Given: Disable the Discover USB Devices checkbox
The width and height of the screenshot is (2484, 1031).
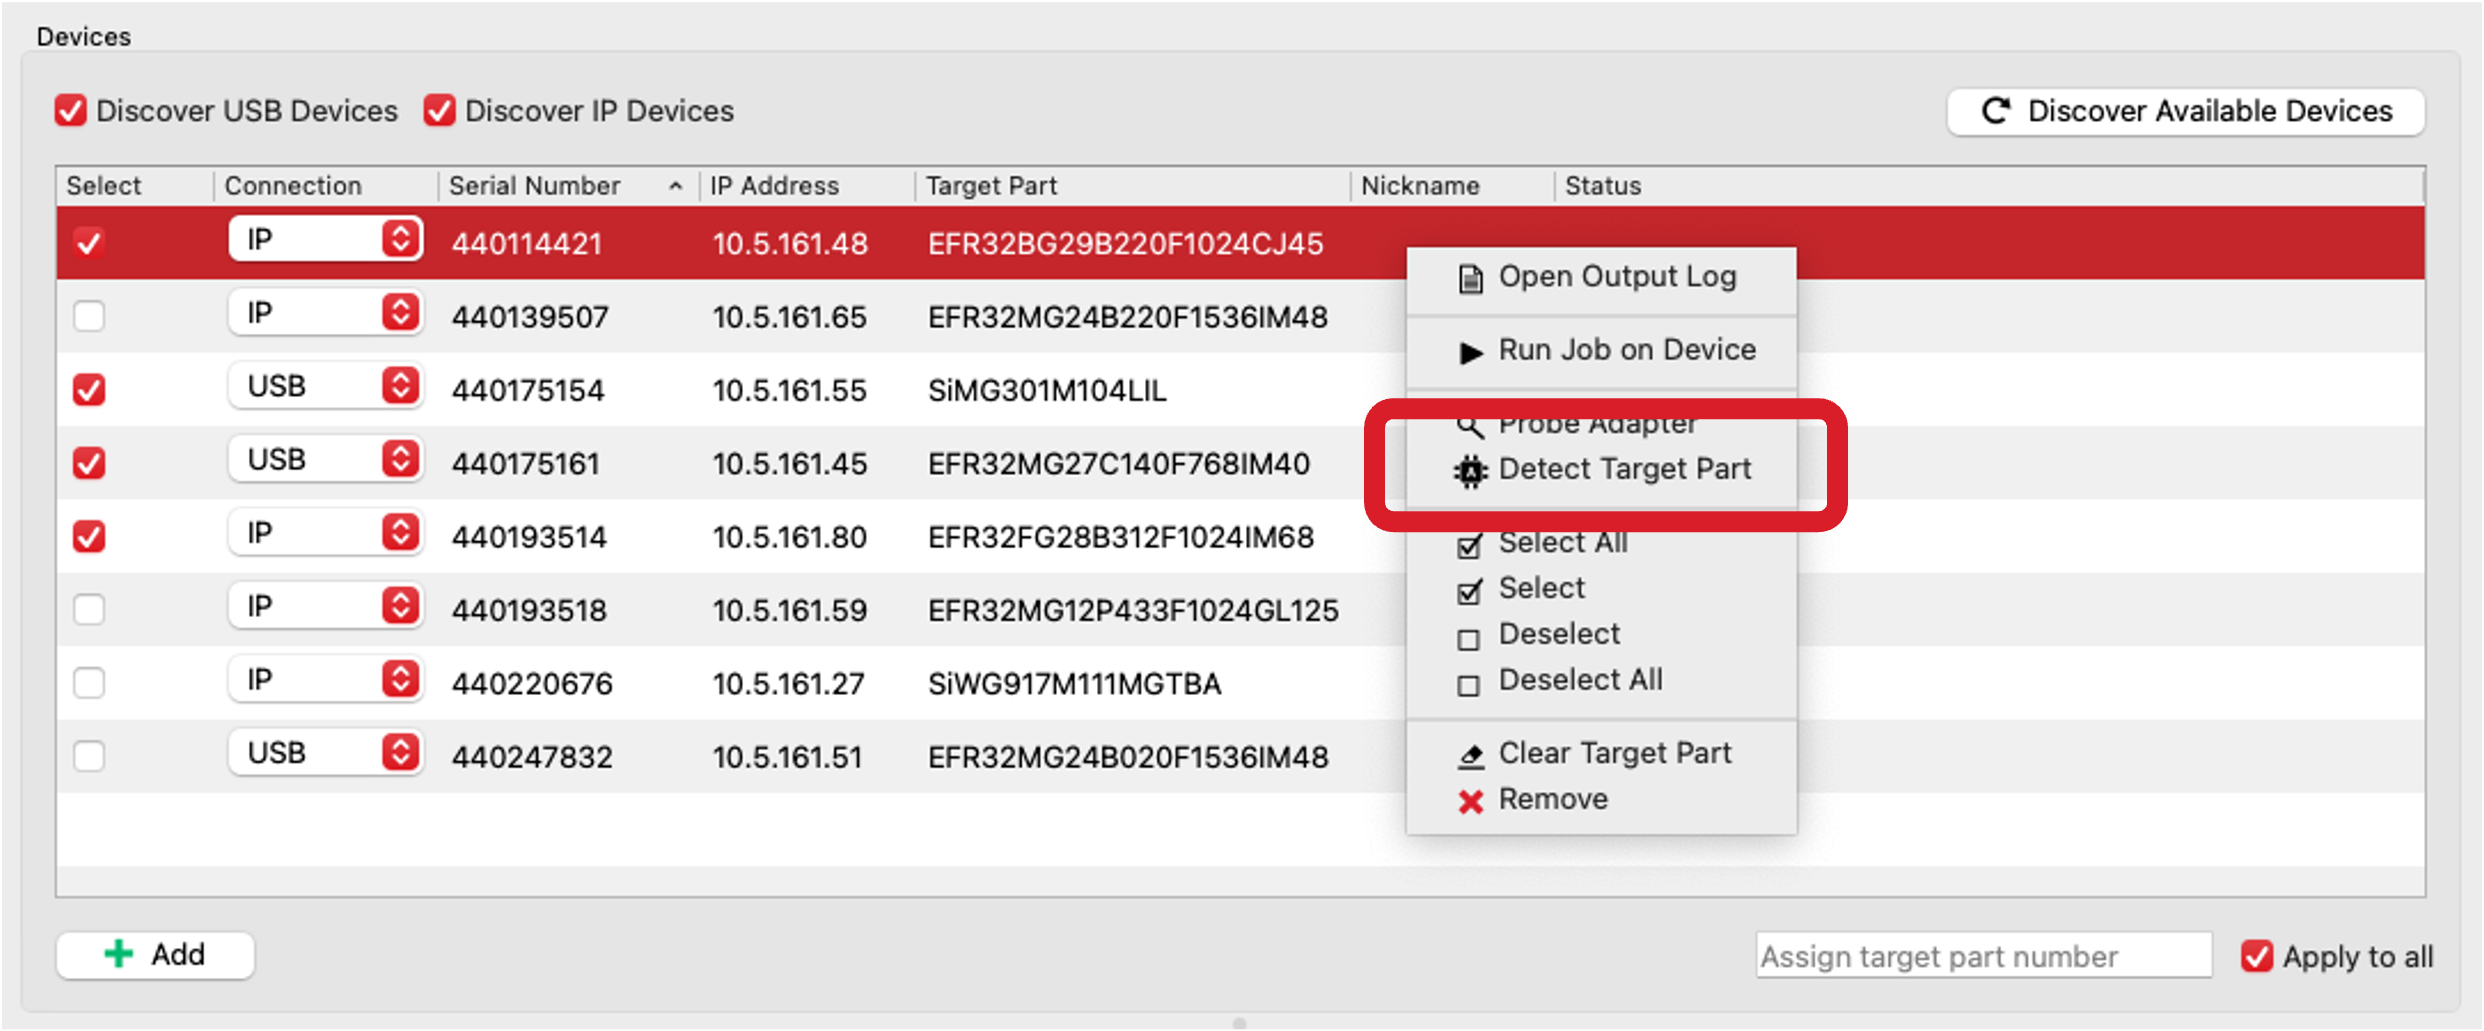Looking at the screenshot, I should pyautogui.click(x=70, y=110).
